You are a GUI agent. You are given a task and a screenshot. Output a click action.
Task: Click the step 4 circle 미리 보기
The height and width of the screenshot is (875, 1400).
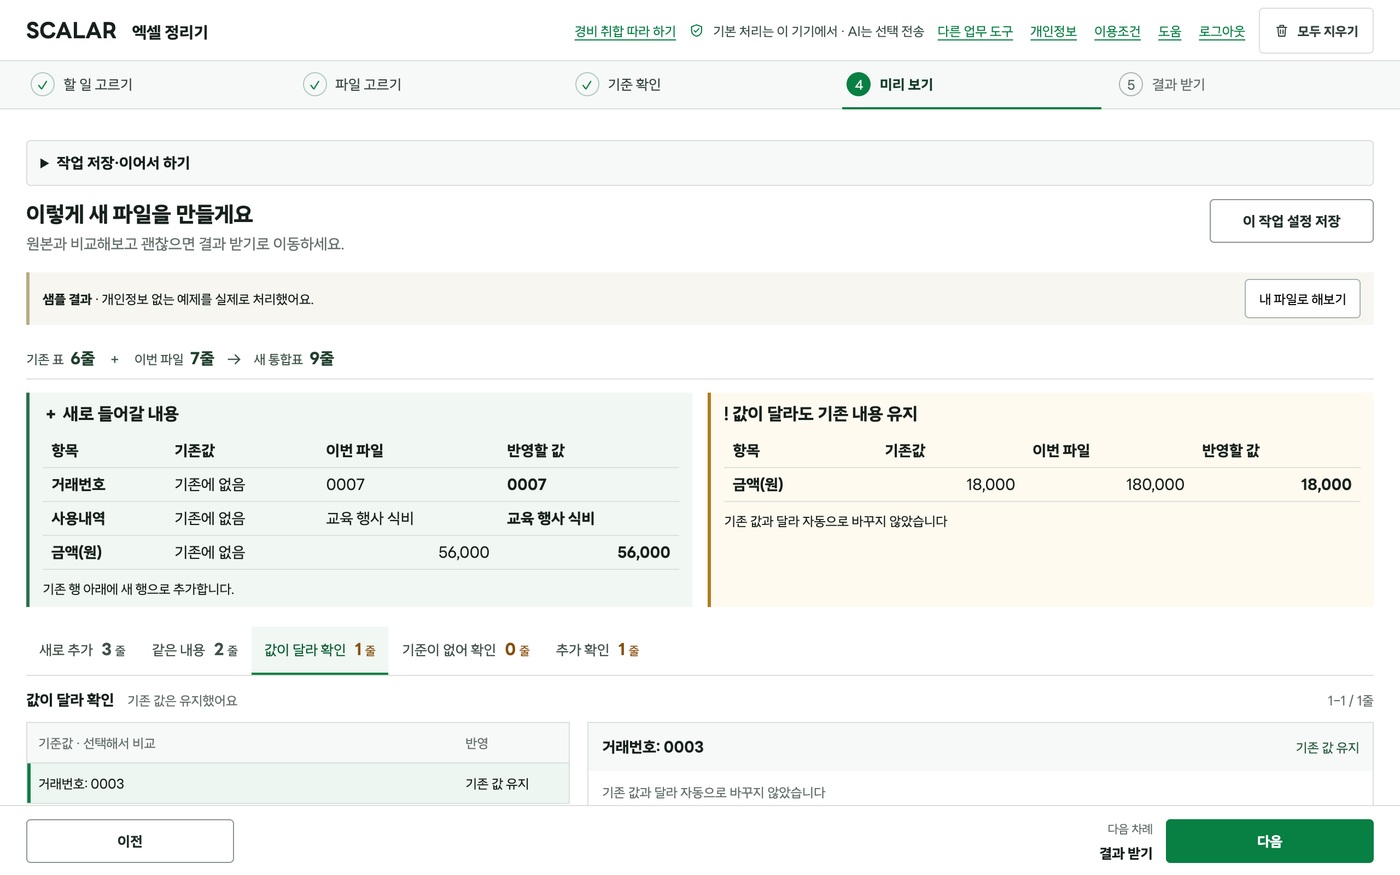click(859, 85)
